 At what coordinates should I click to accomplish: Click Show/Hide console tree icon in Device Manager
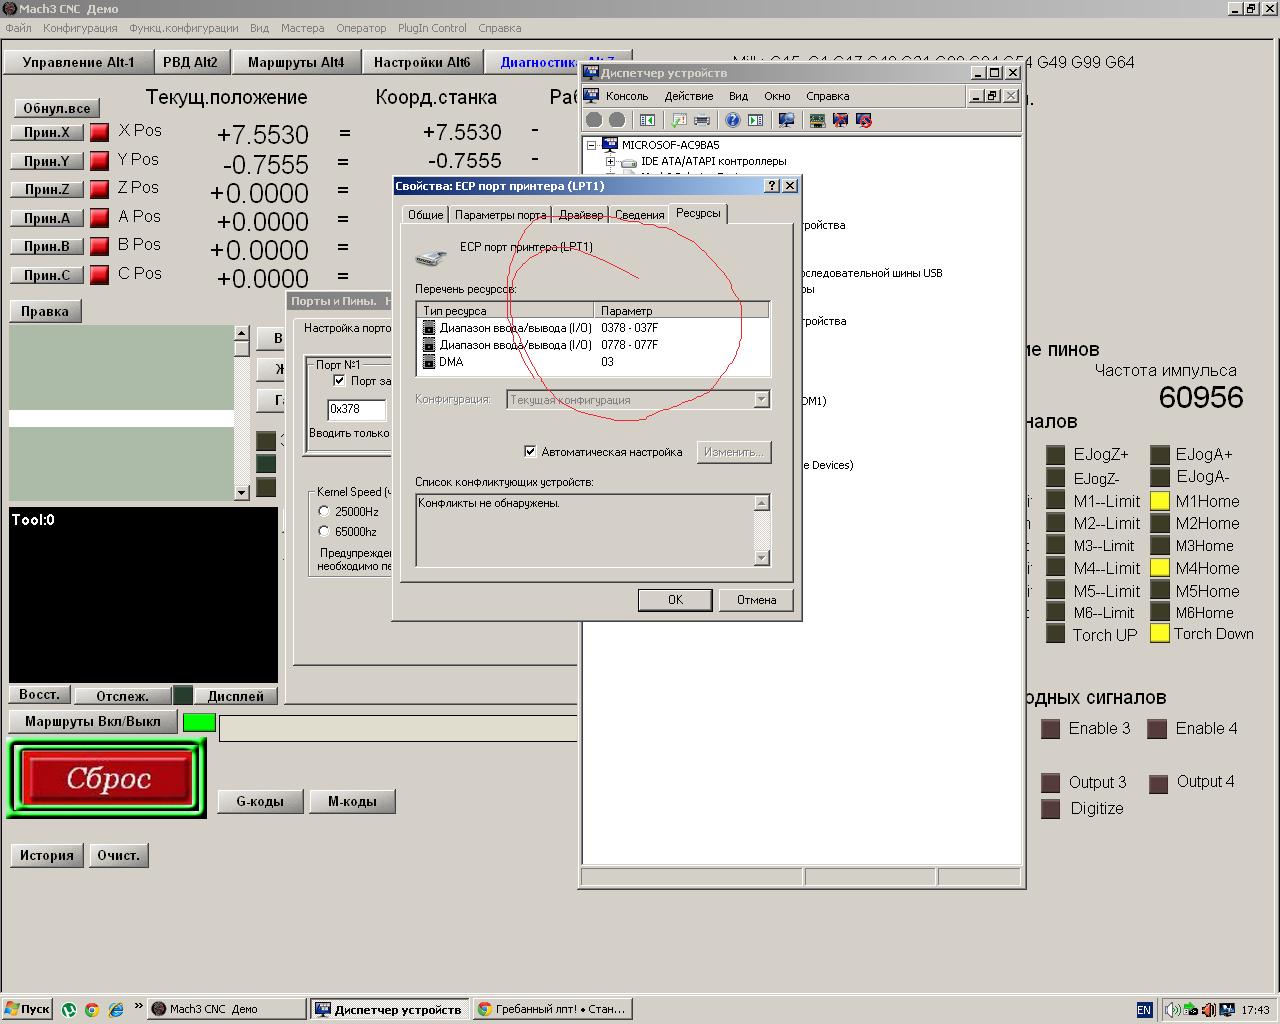pyautogui.click(x=647, y=120)
